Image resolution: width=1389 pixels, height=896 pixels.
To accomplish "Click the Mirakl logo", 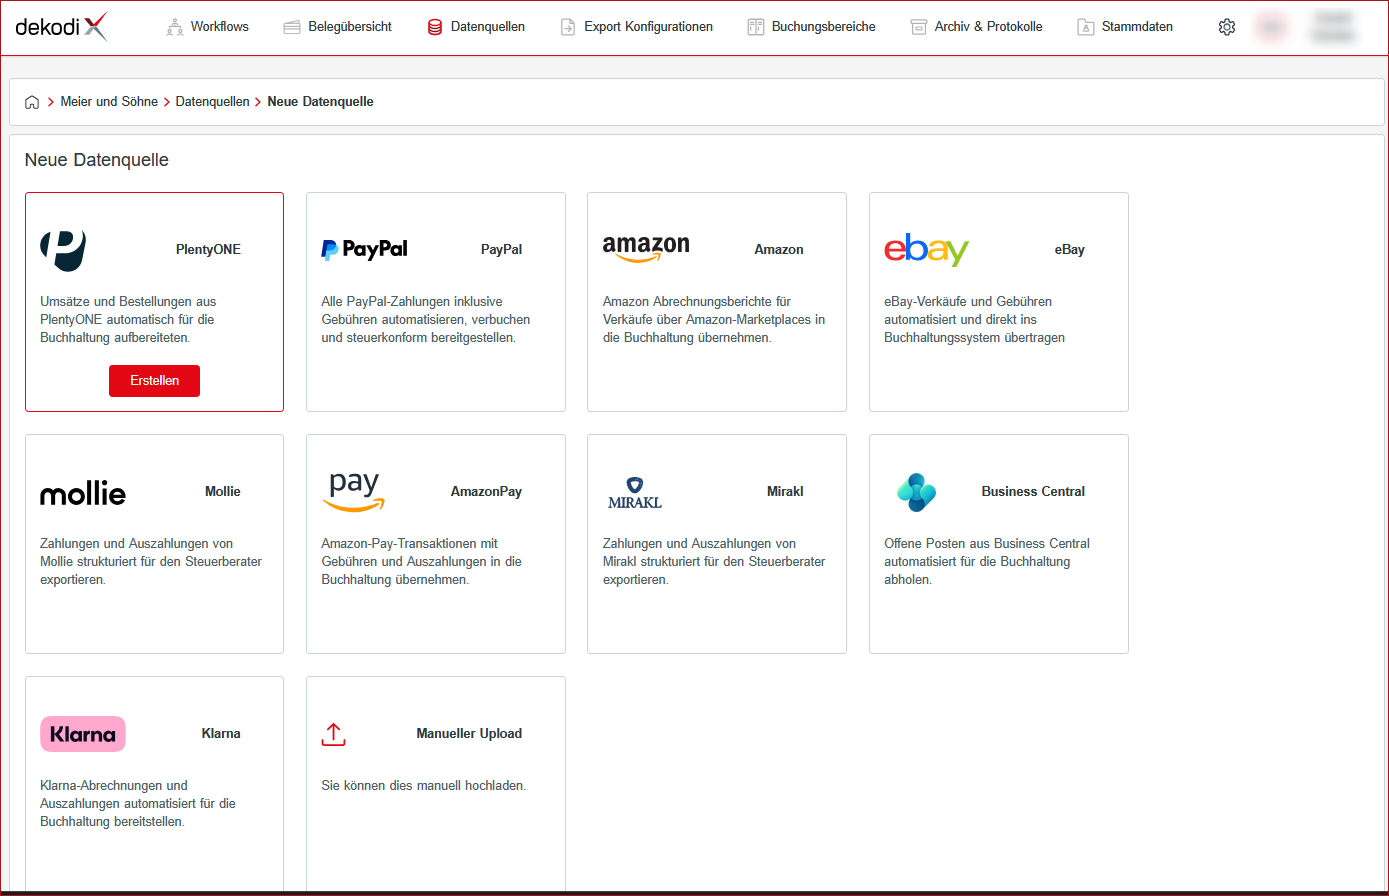I will [x=635, y=492].
